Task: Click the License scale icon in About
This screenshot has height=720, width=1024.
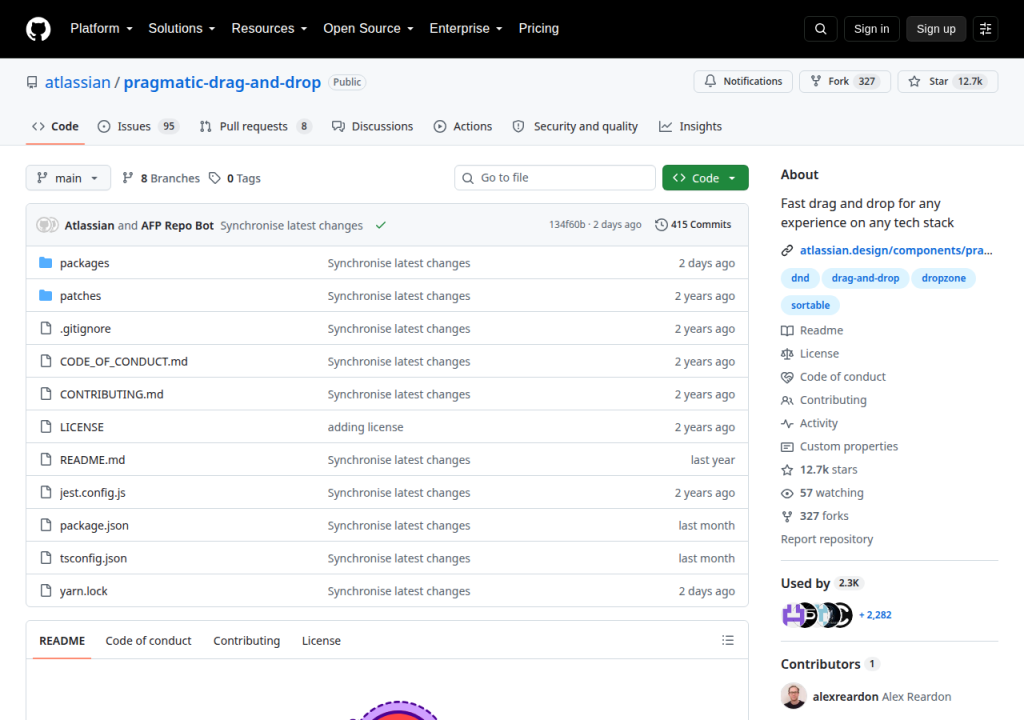Action: [x=787, y=353]
